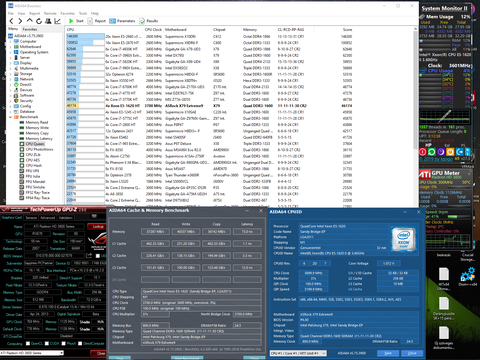
Task: Go forward with the AIDA64 toolbar right arrow
Action: point(20,21)
